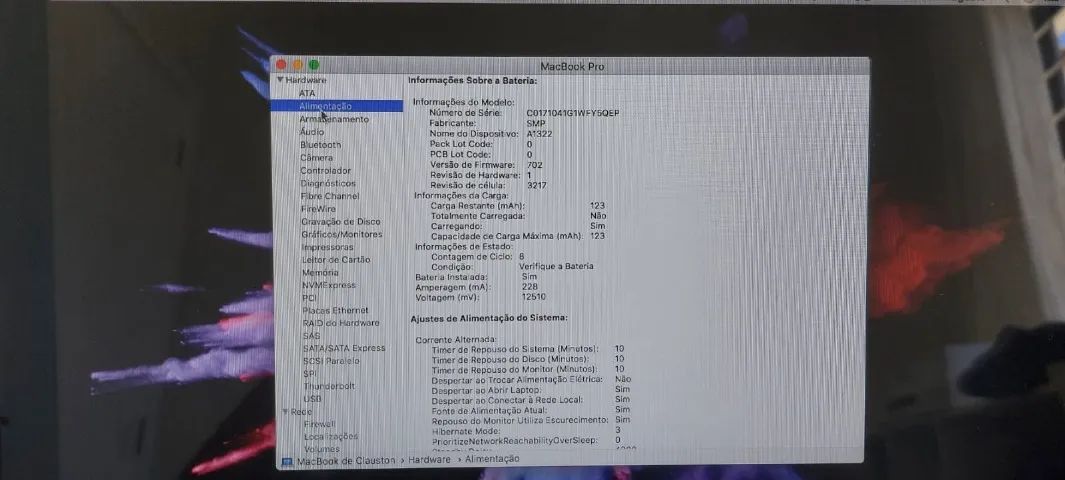Click the Corrente Alternada label
The image size is (1065, 480).
[x=456, y=339]
